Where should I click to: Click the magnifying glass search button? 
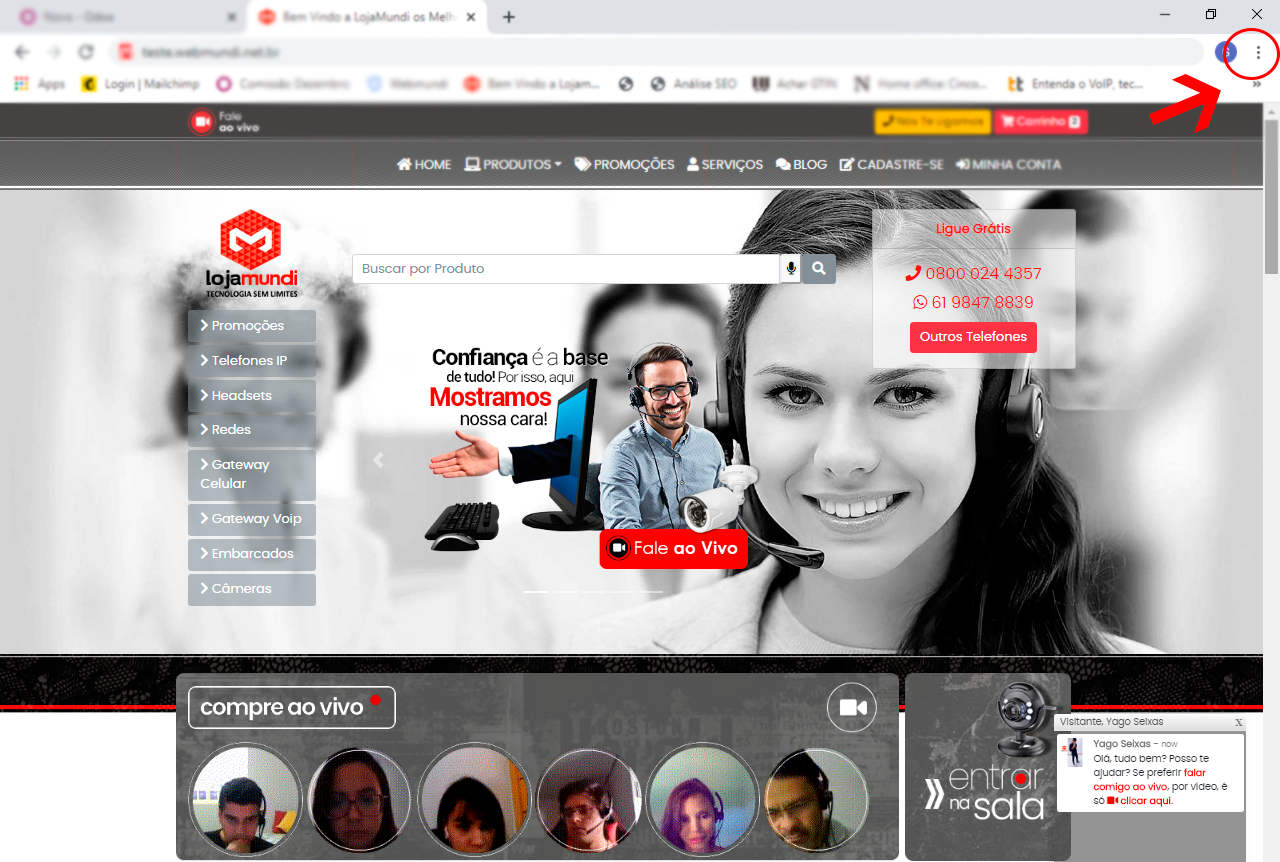tap(819, 269)
